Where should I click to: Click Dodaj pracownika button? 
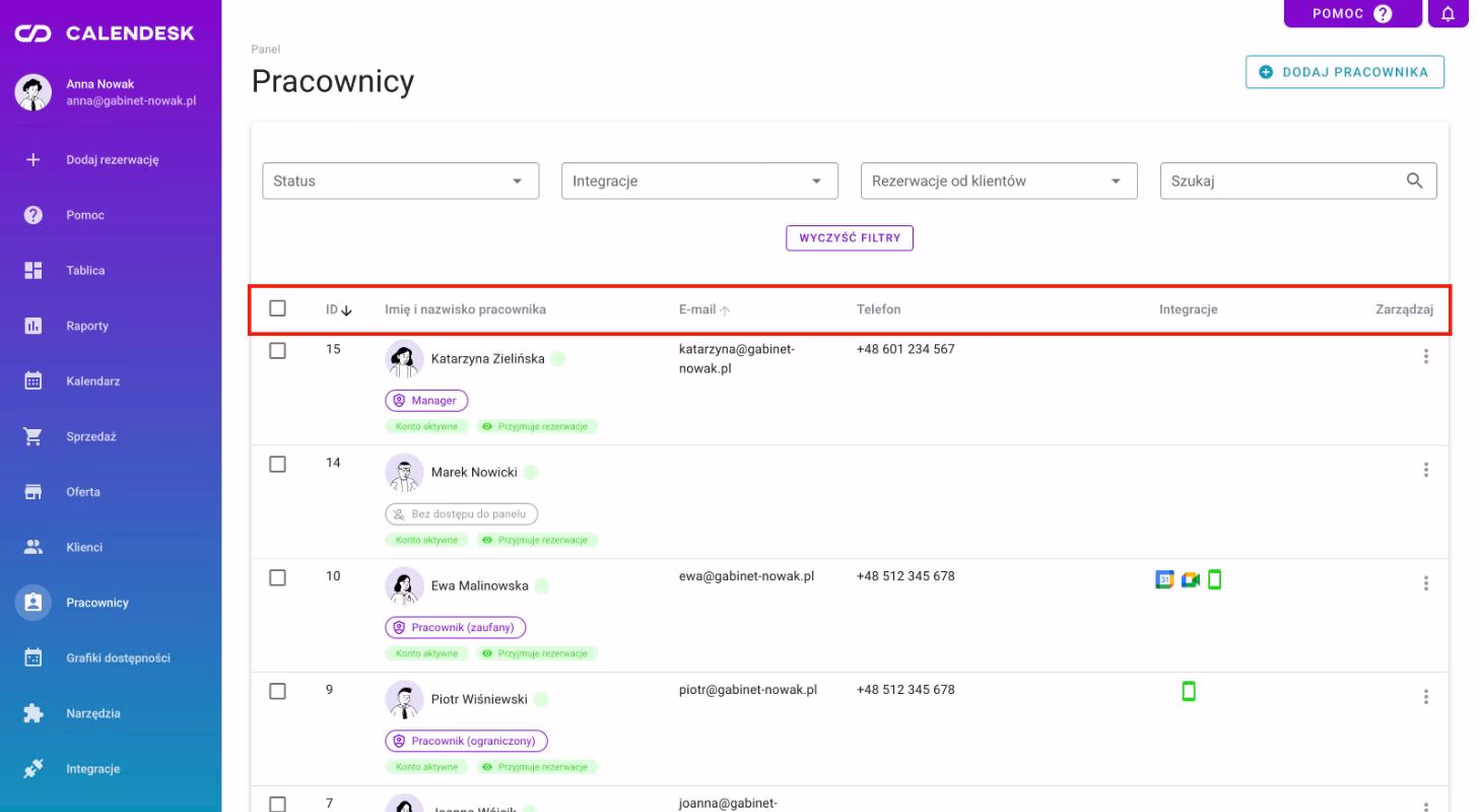pos(1344,72)
